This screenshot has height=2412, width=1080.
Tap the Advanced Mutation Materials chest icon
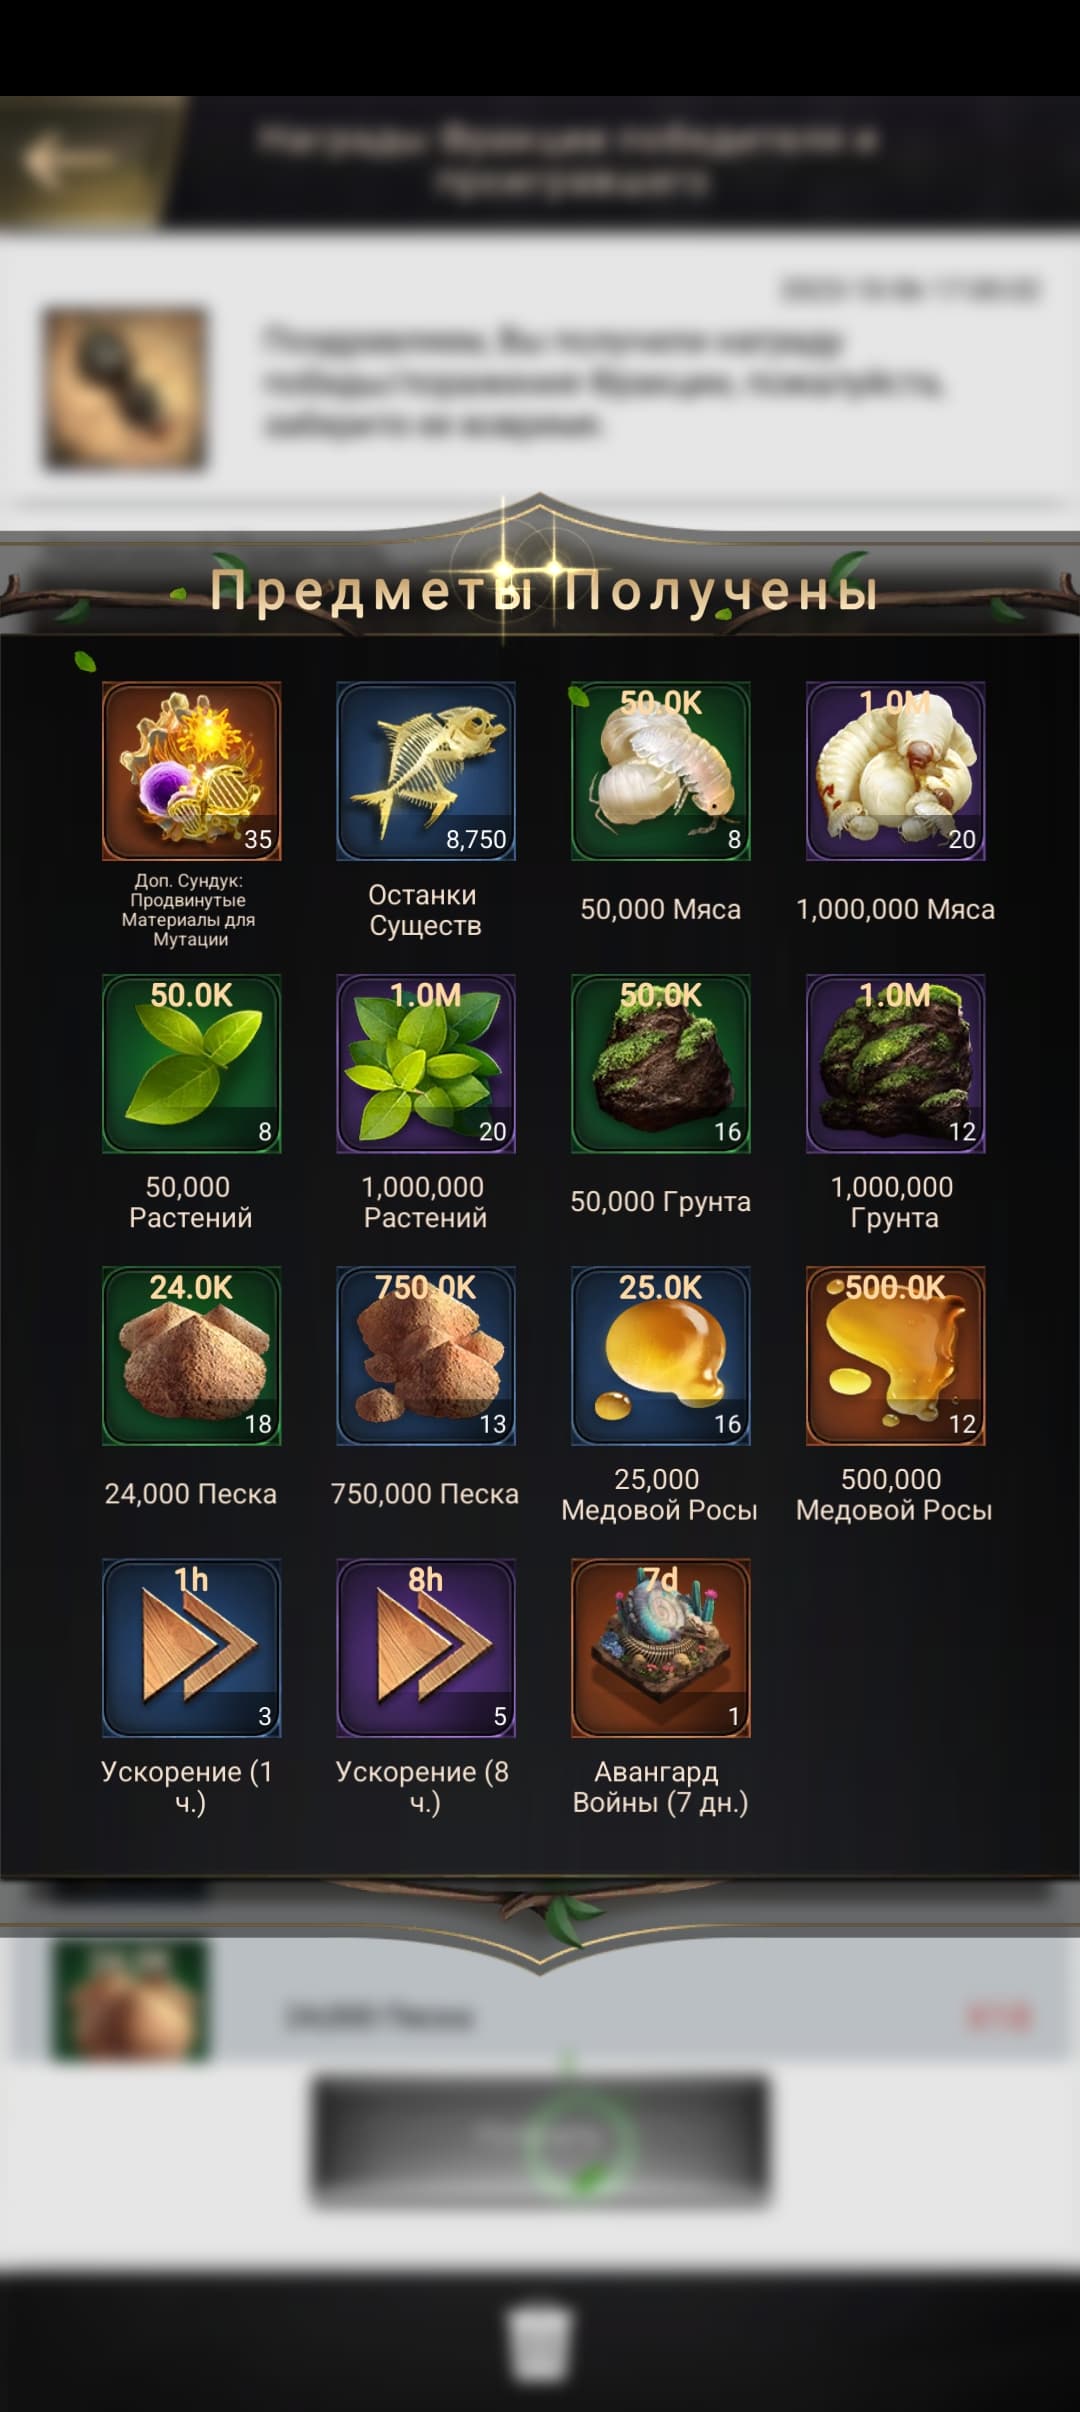pos(191,771)
